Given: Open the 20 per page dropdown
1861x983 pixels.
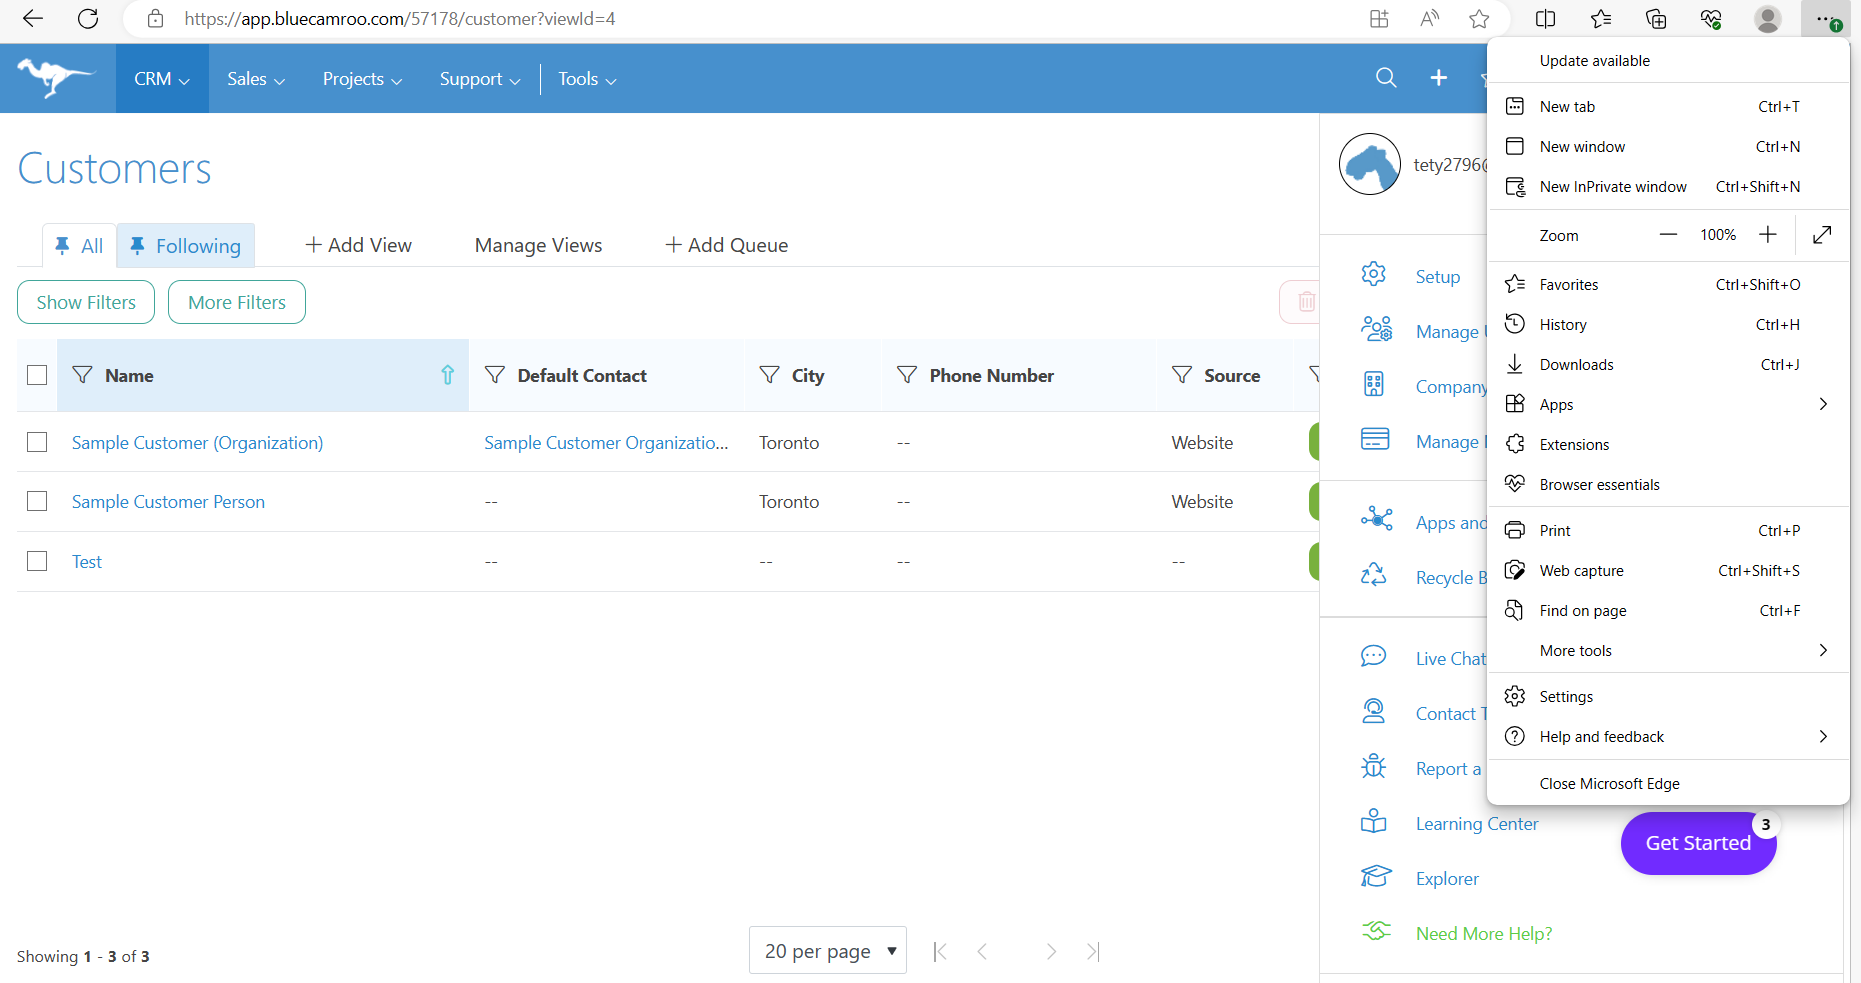Looking at the screenshot, I should 828,950.
